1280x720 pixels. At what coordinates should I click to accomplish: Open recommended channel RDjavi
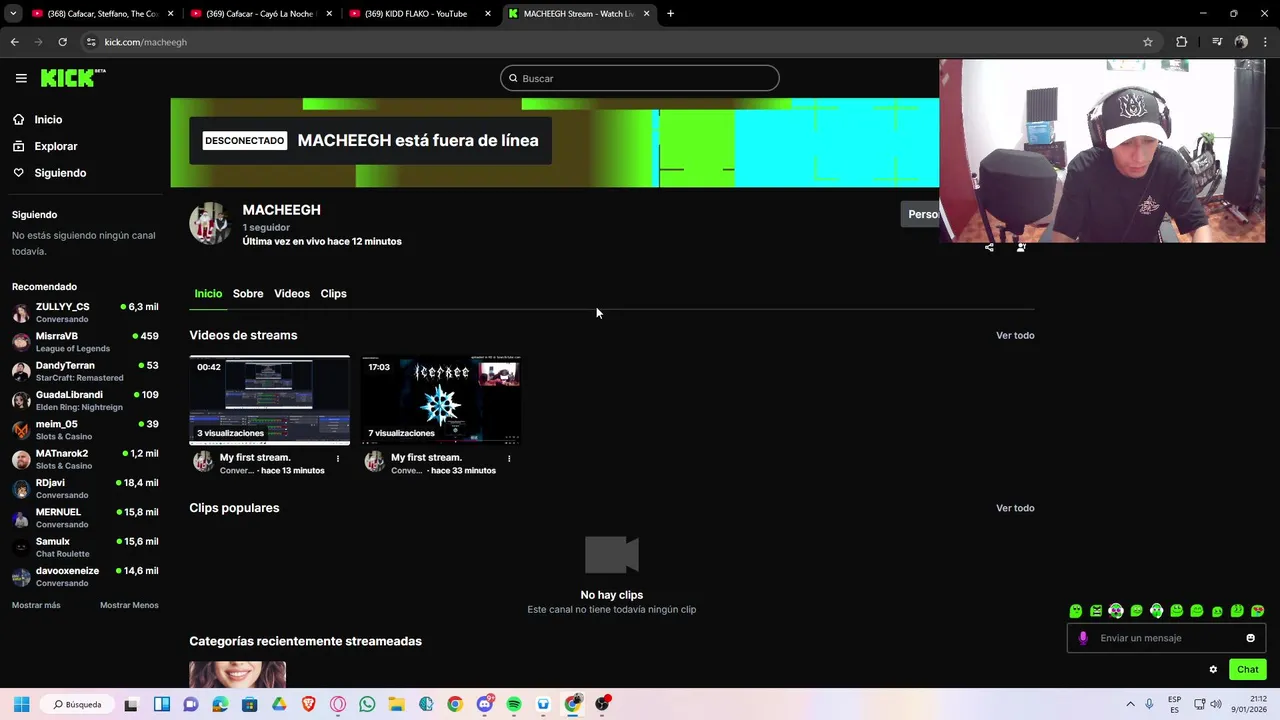click(85, 488)
